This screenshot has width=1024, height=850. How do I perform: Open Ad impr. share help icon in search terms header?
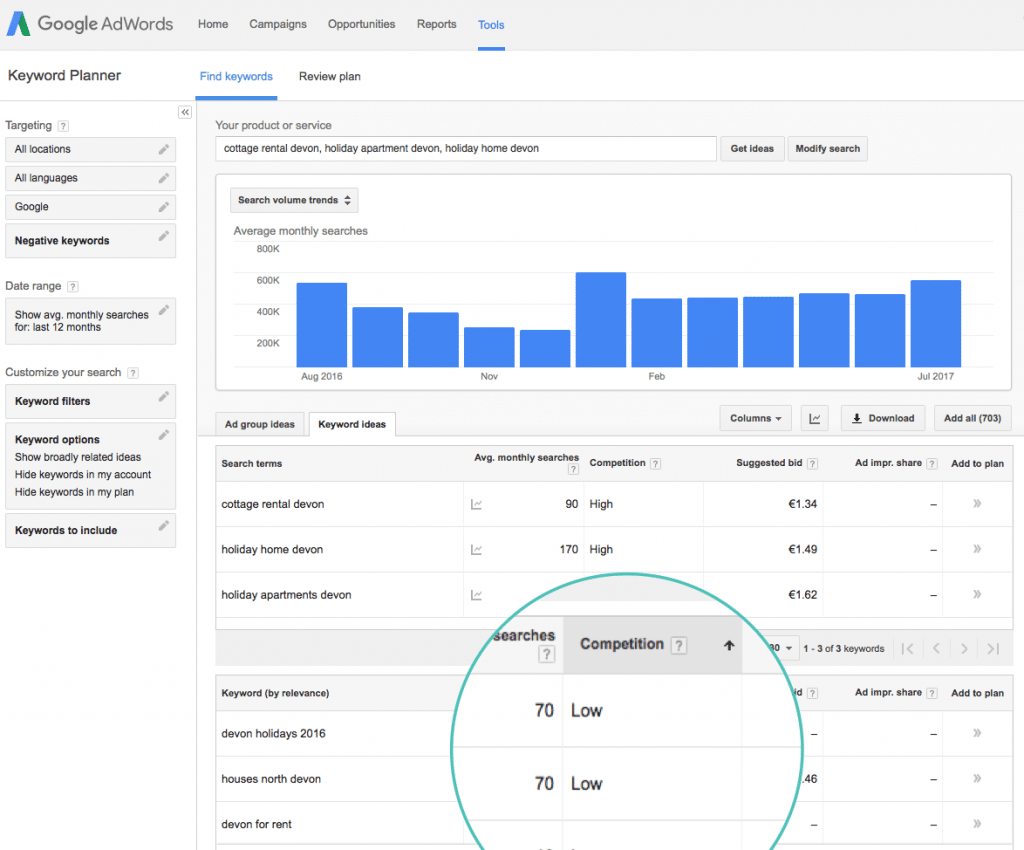coord(932,464)
